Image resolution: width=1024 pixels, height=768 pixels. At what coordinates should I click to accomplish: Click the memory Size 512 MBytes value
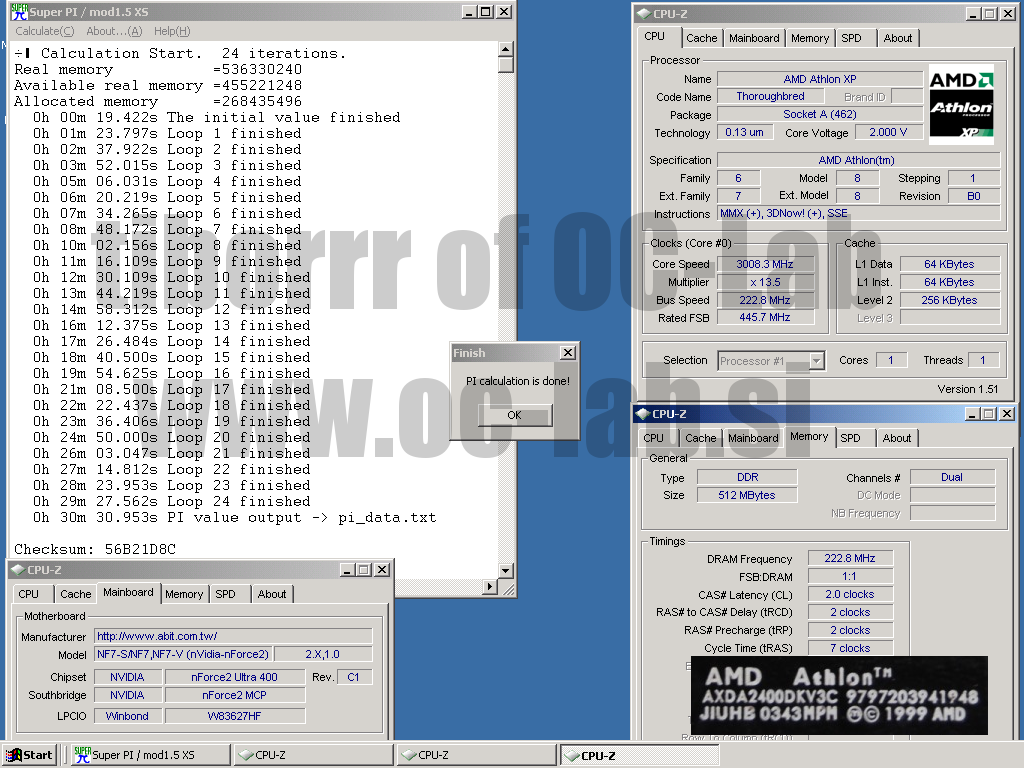click(x=747, y=495)
